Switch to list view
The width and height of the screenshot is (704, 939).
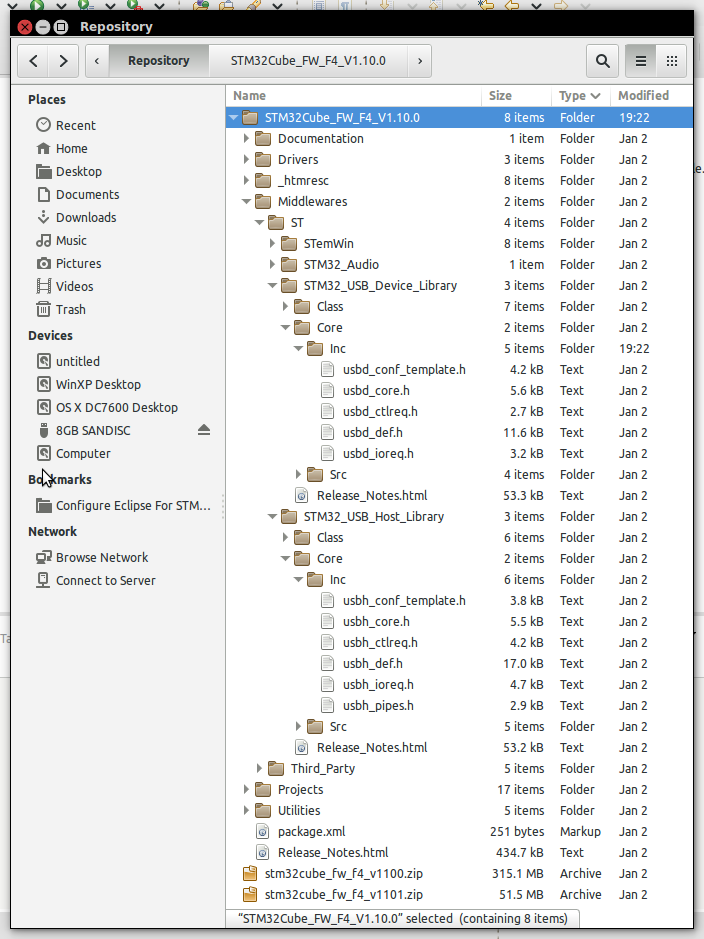click(641, 61)
